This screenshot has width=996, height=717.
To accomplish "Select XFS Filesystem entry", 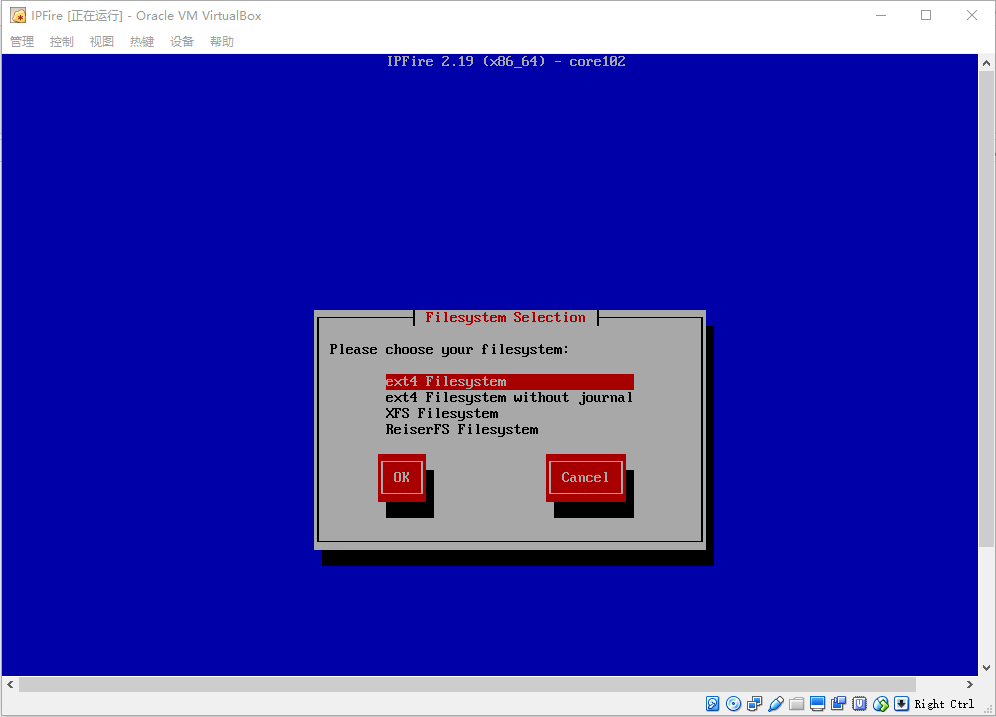I will pos(509,413).
